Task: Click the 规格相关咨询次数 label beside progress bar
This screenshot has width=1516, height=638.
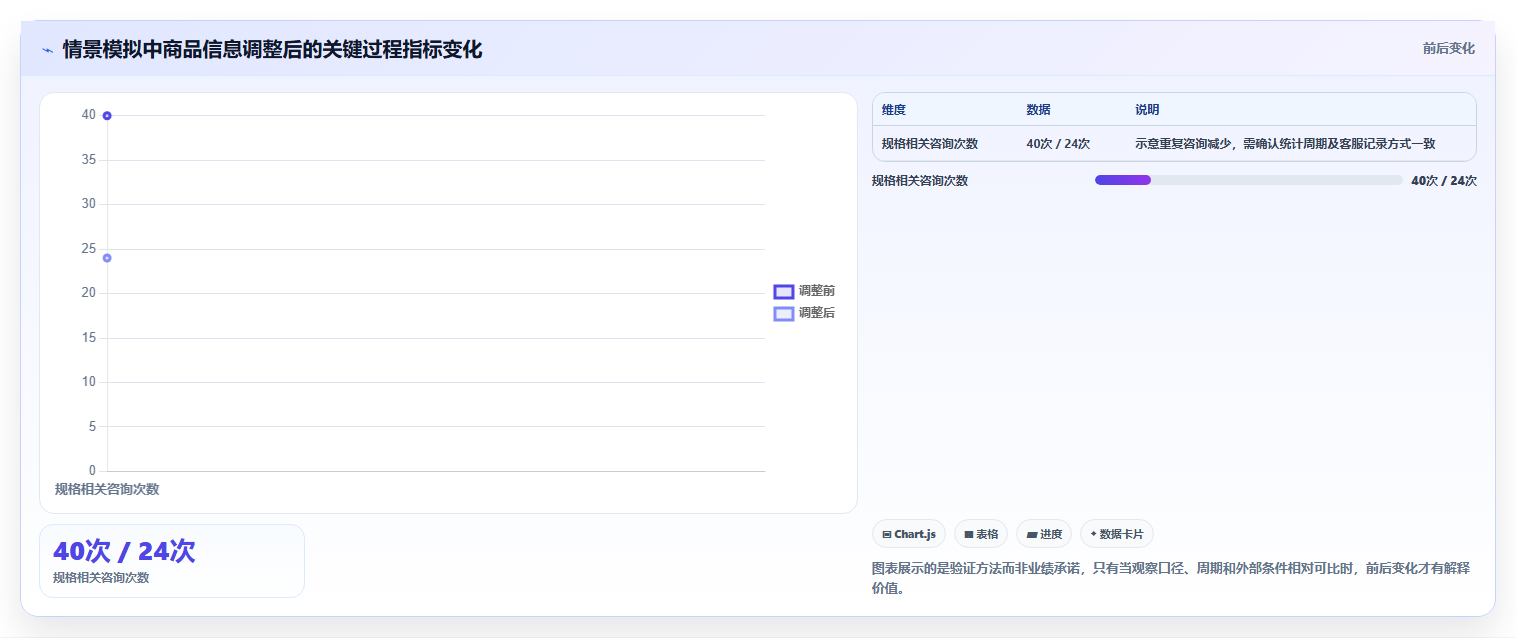Action: (920, 181)
